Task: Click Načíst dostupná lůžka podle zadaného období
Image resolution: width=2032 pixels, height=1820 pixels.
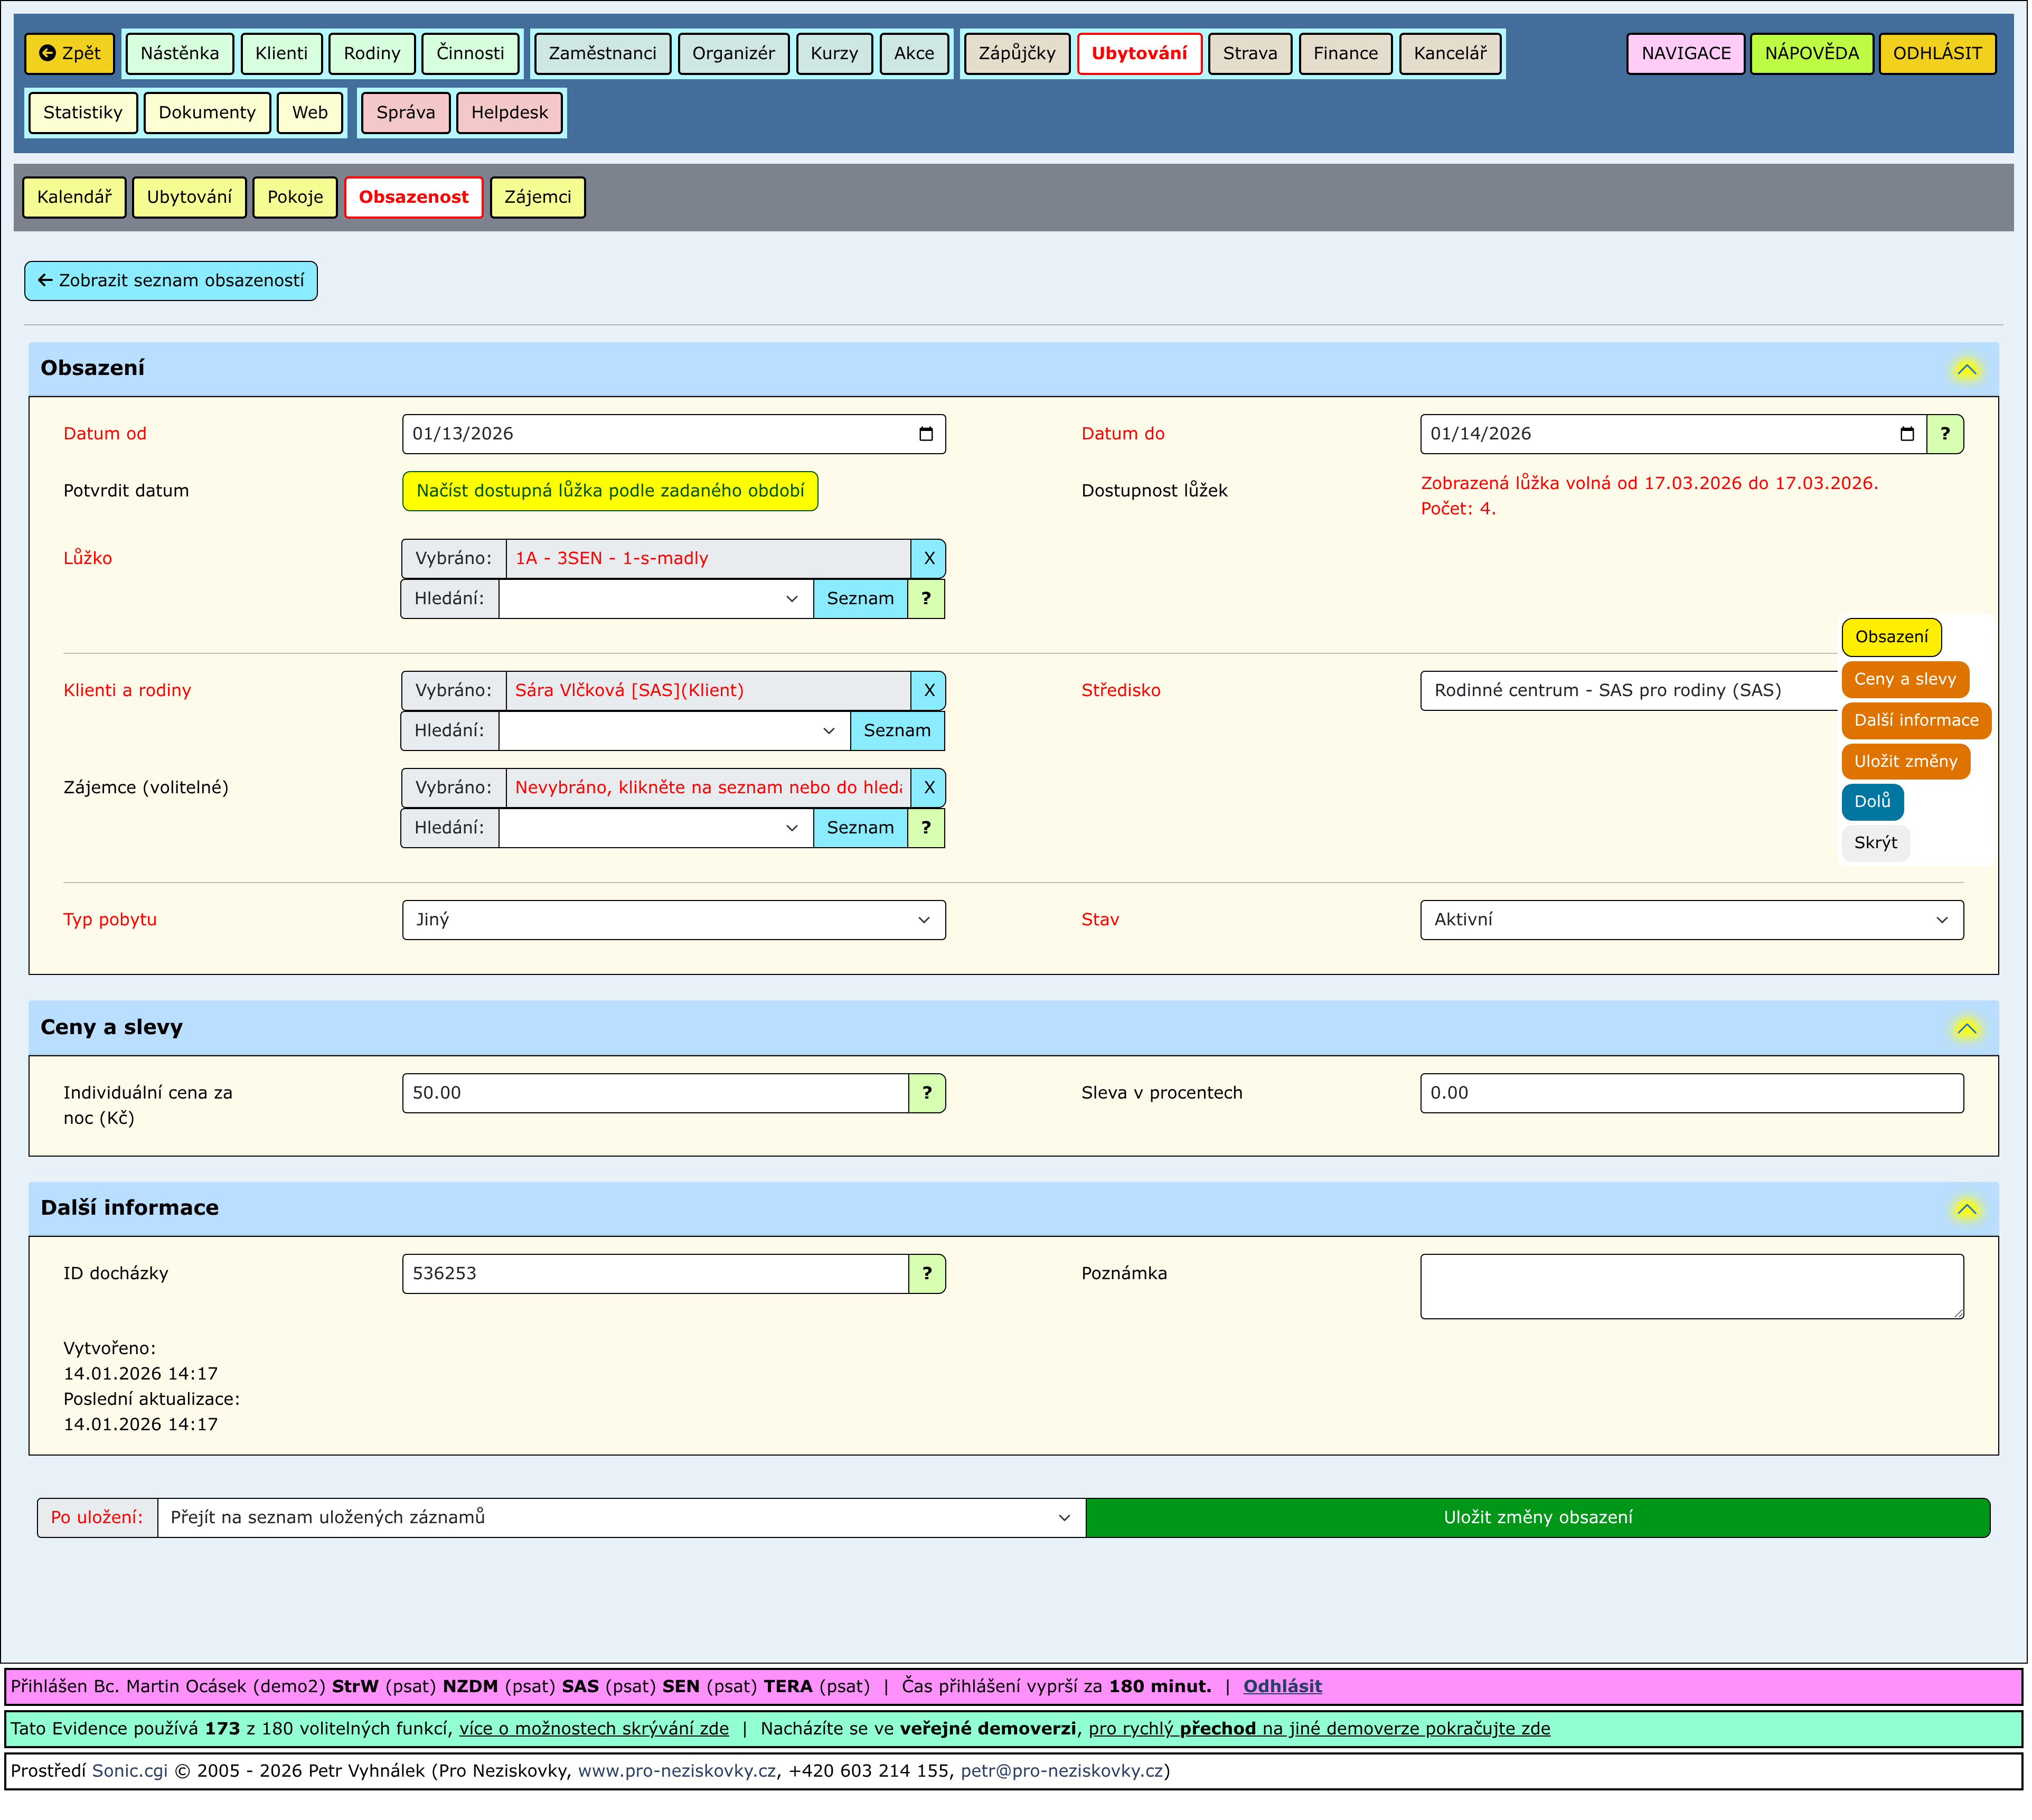Action: pyautogui.click(x=610, y=491)
